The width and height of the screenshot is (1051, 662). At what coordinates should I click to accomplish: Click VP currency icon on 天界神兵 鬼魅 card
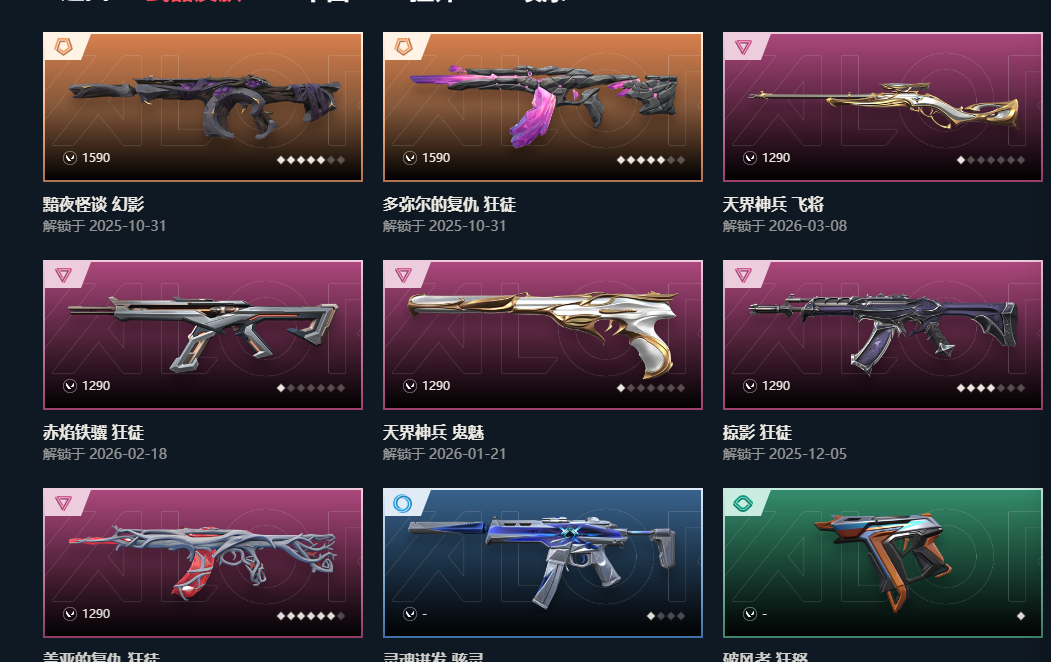(410, 386)
